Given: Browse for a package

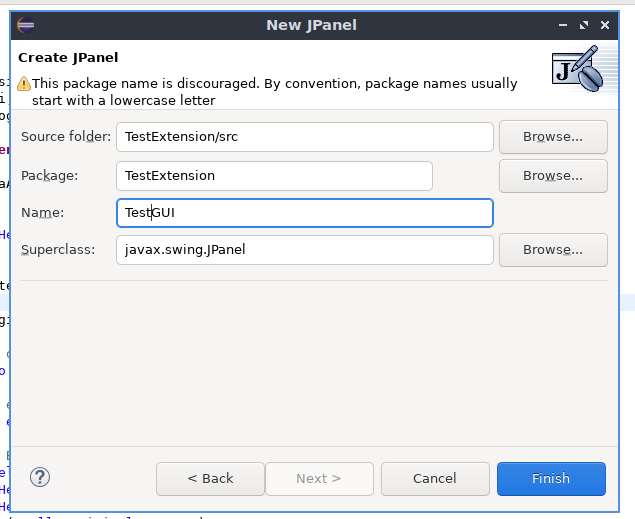Looking at the screenshot, I should tap(553, 175).
